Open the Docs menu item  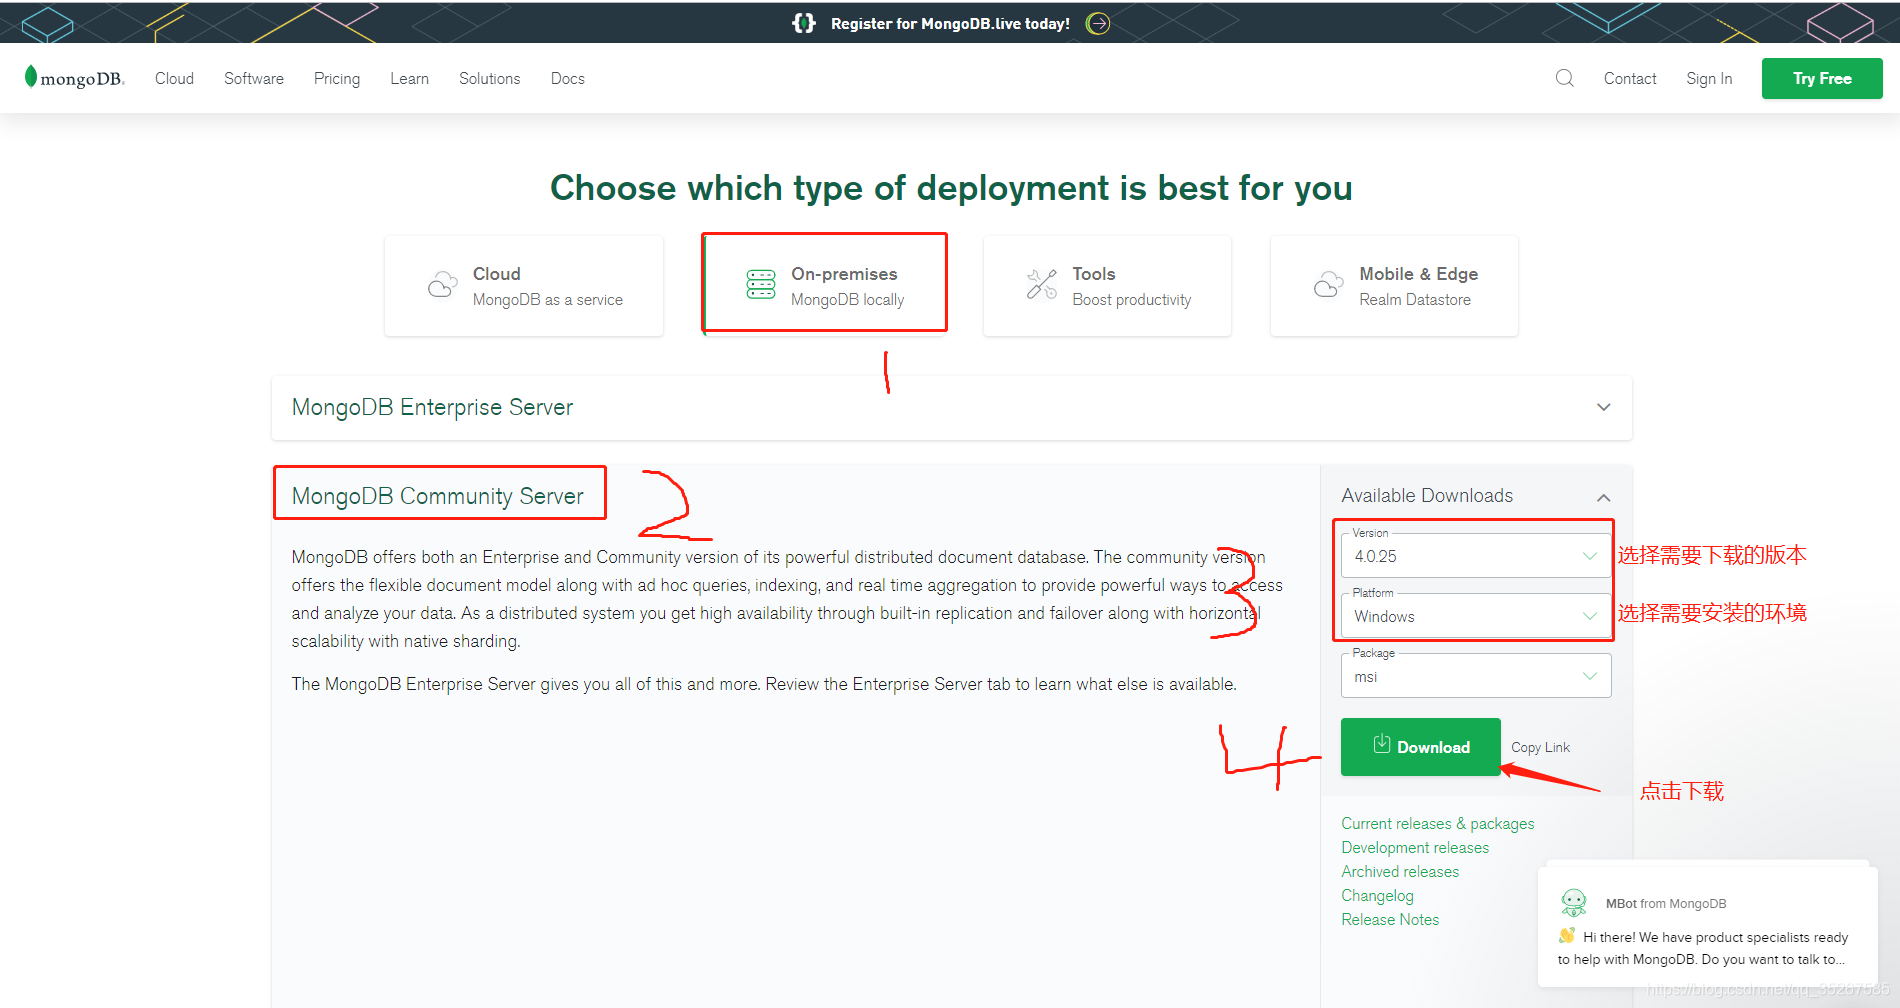click(567, 78)
